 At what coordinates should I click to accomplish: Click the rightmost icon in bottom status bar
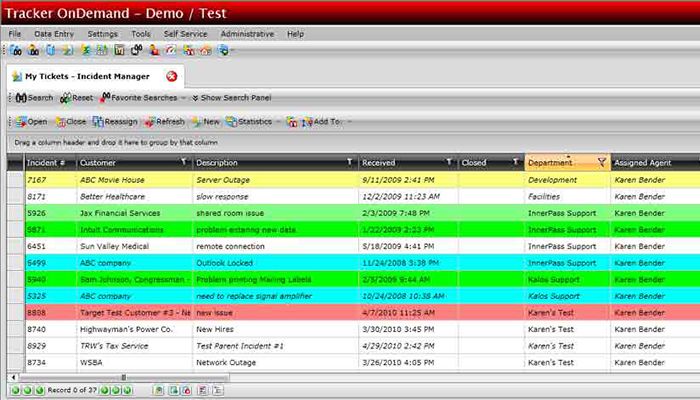(217, 391)
